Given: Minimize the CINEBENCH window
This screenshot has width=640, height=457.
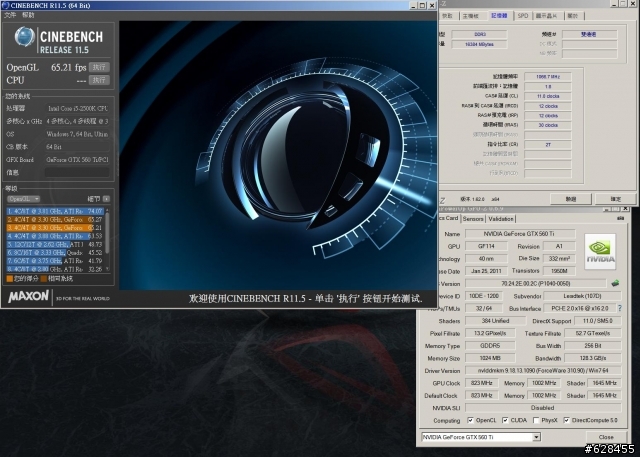Looking at the screenshot, I should click(413, 5).
